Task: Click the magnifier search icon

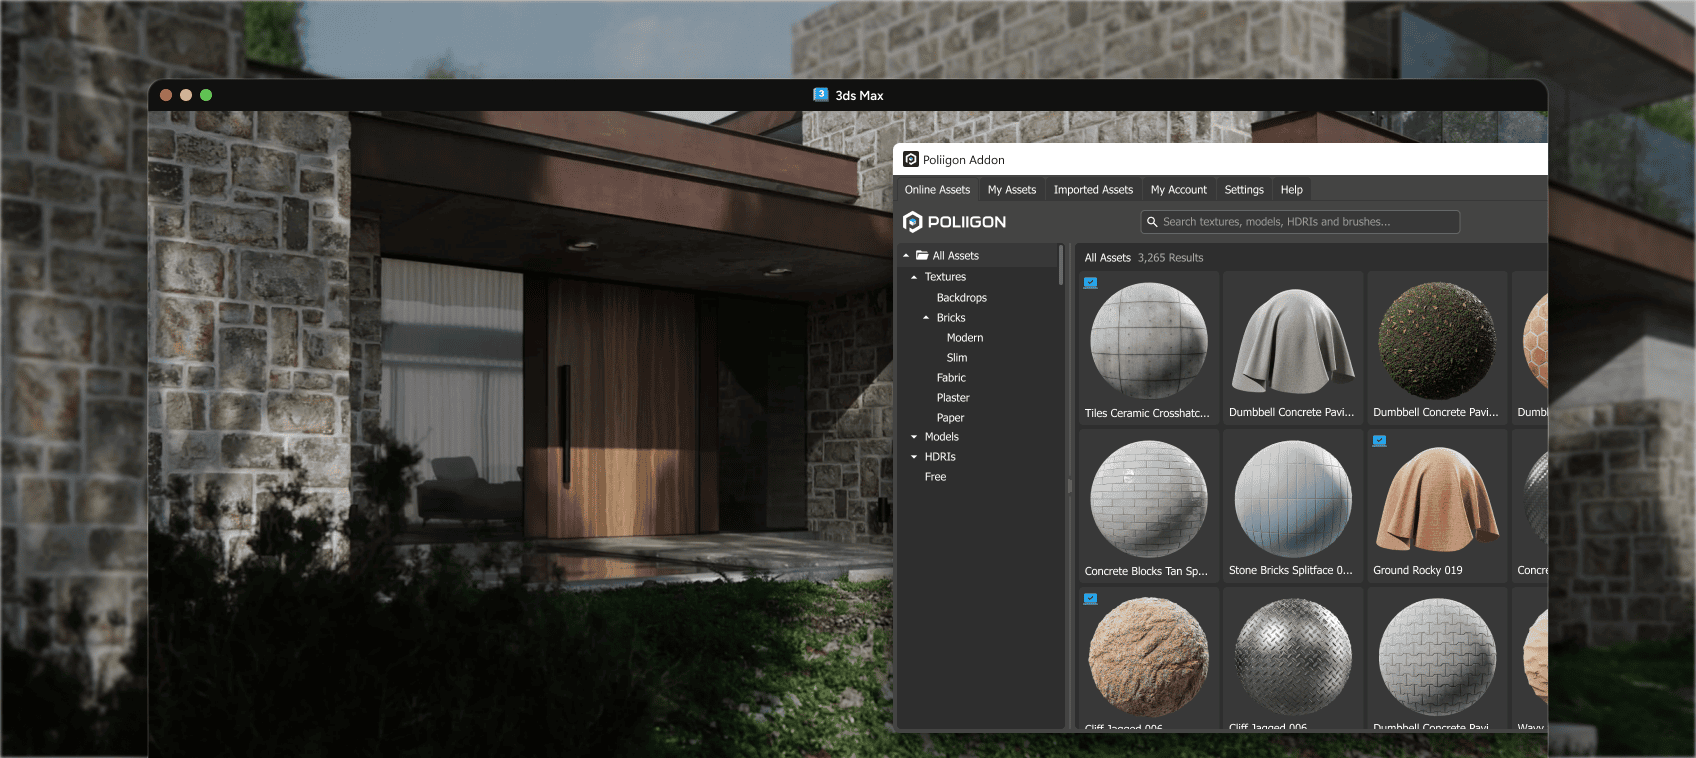Action: click(1152, 222)
